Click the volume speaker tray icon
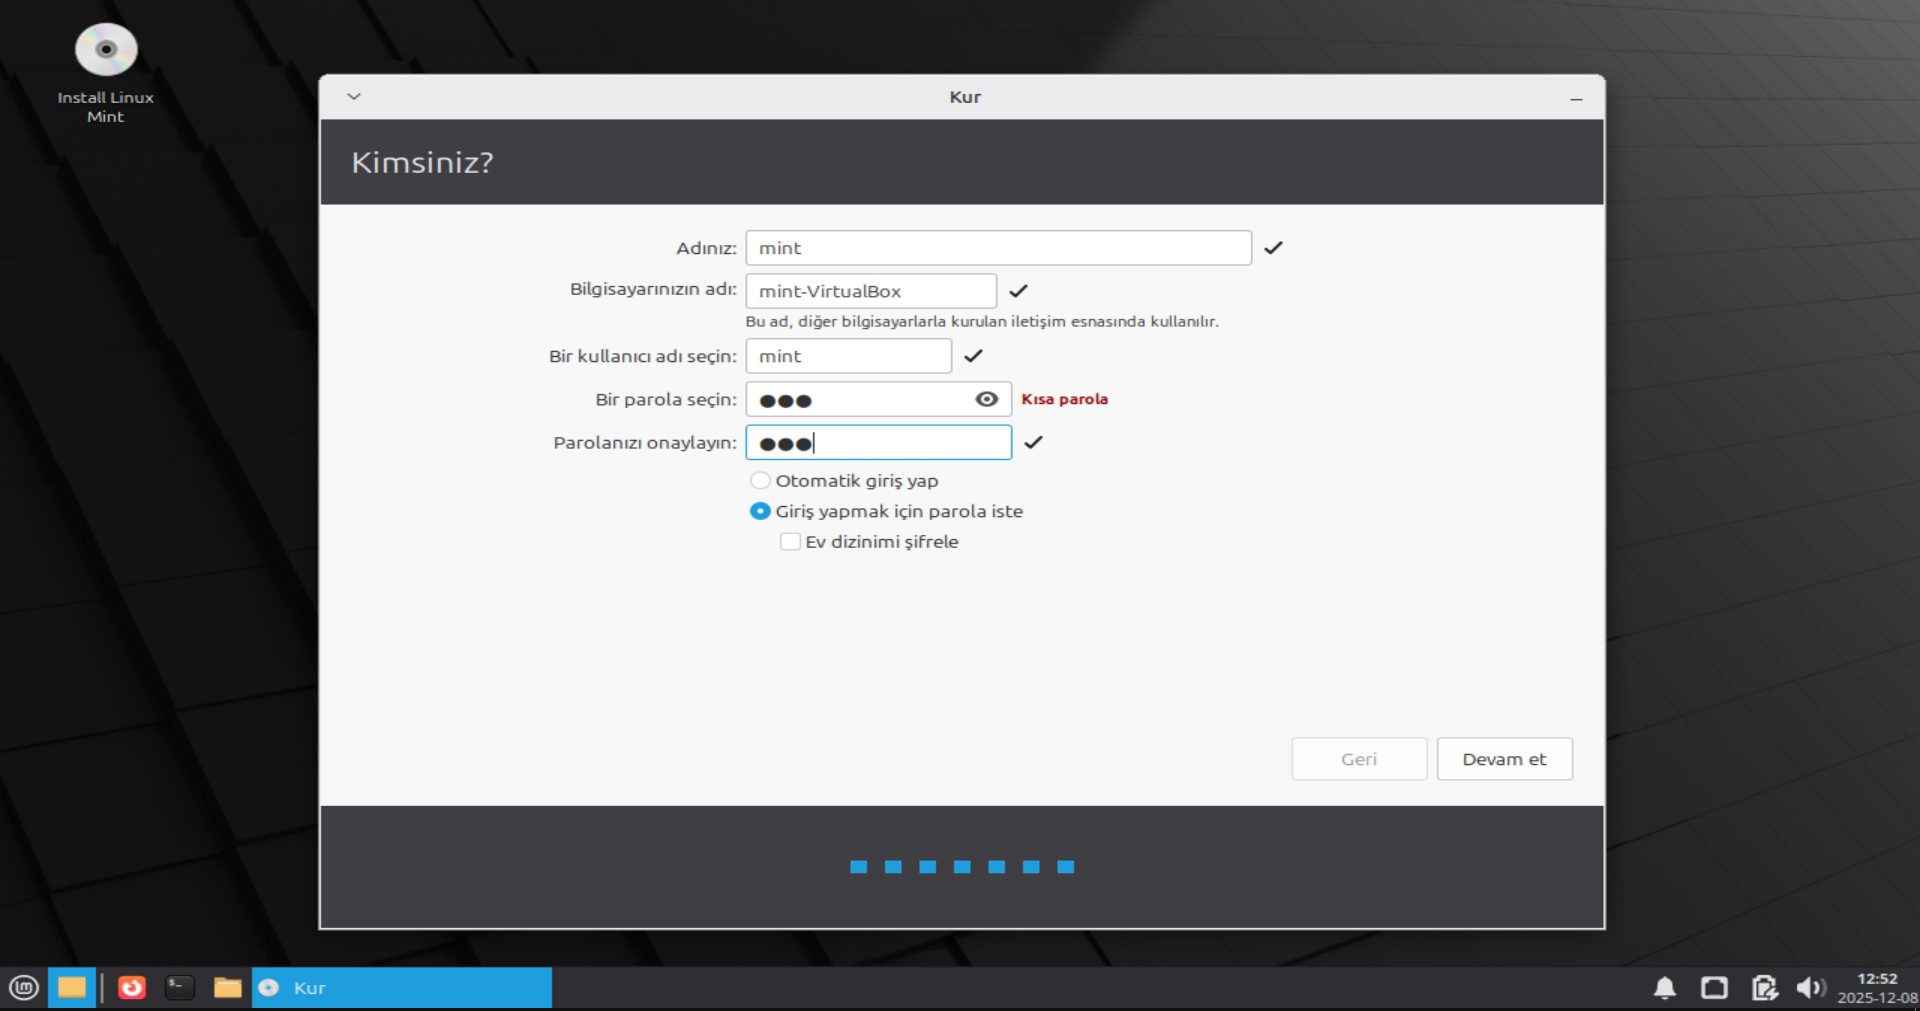The image size is (1920, 1011). click(x=1809, y=988)
